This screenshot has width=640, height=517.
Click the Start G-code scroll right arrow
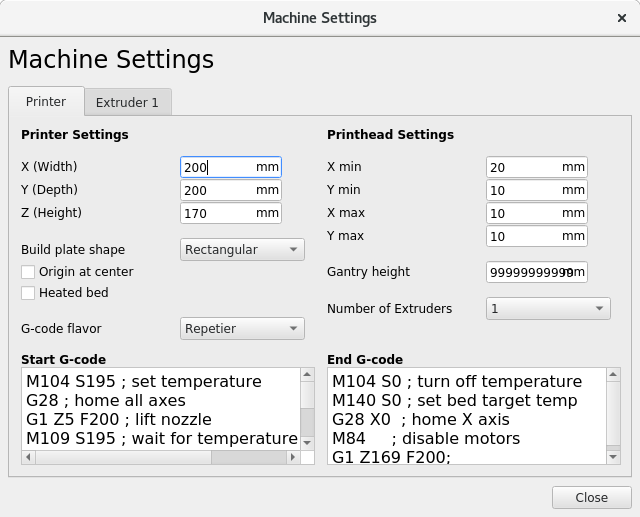pyautogui.click(x=293, y=457)
